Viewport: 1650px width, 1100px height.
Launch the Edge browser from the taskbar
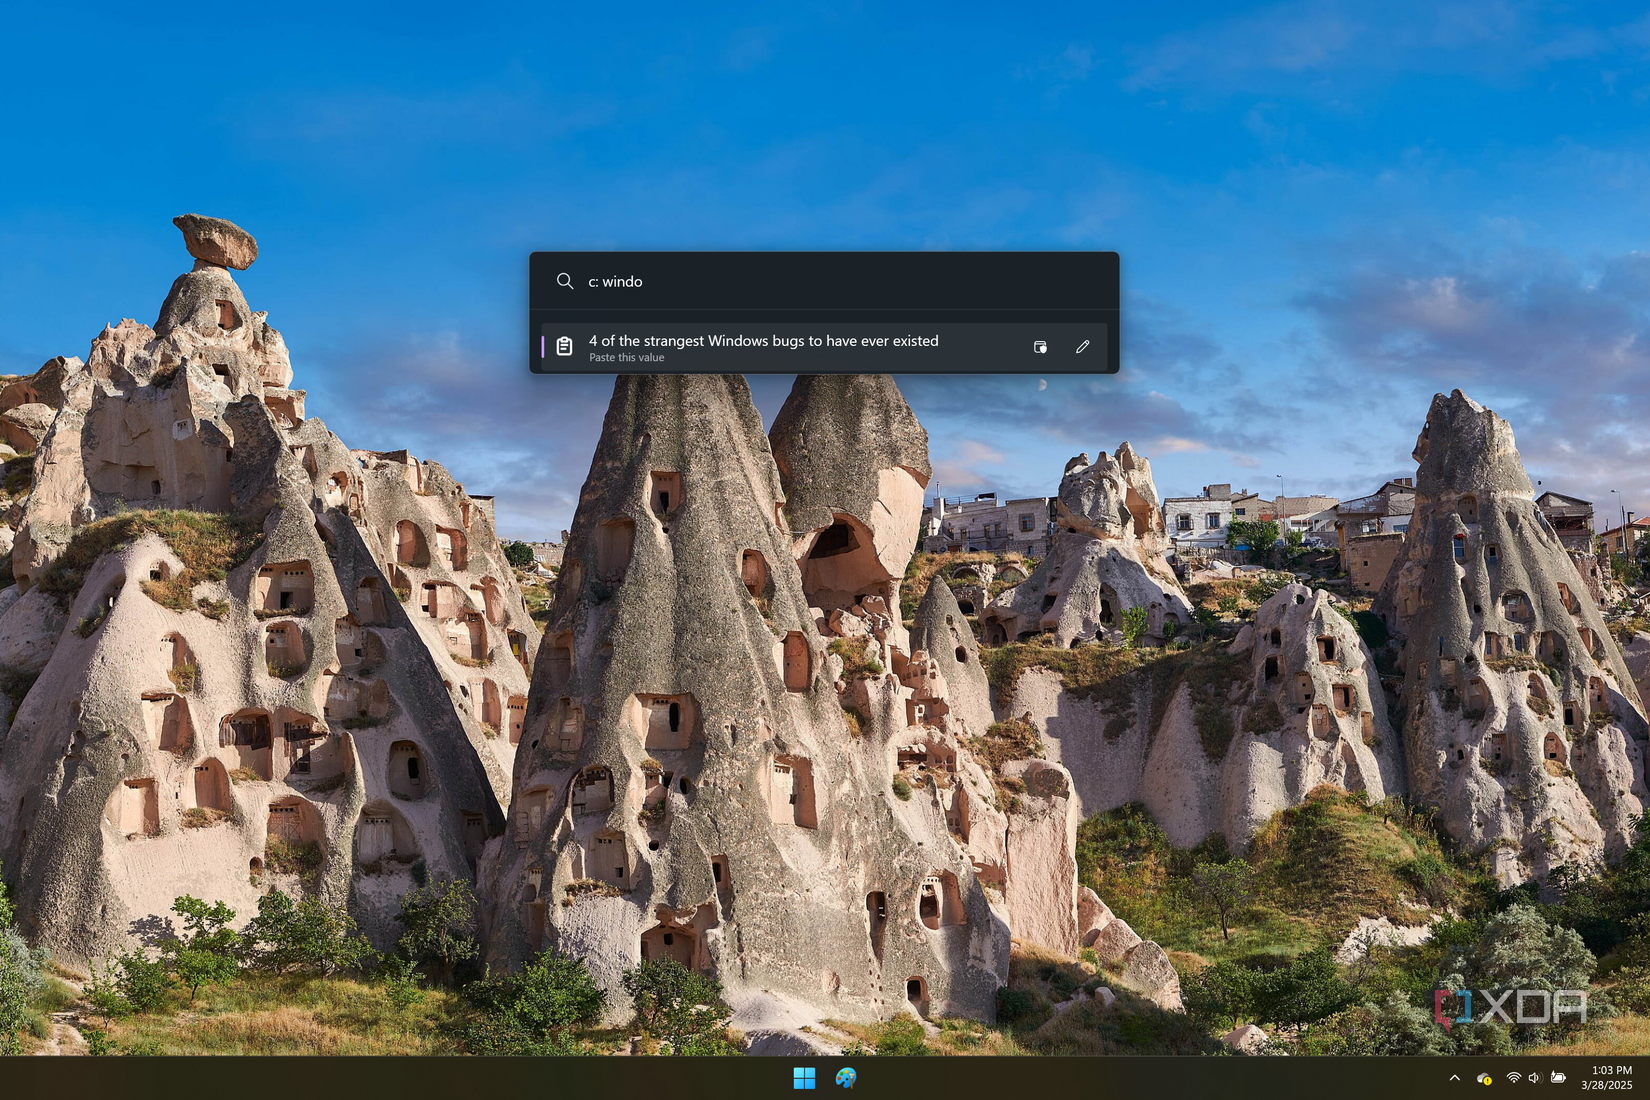tap(846, 1077)
